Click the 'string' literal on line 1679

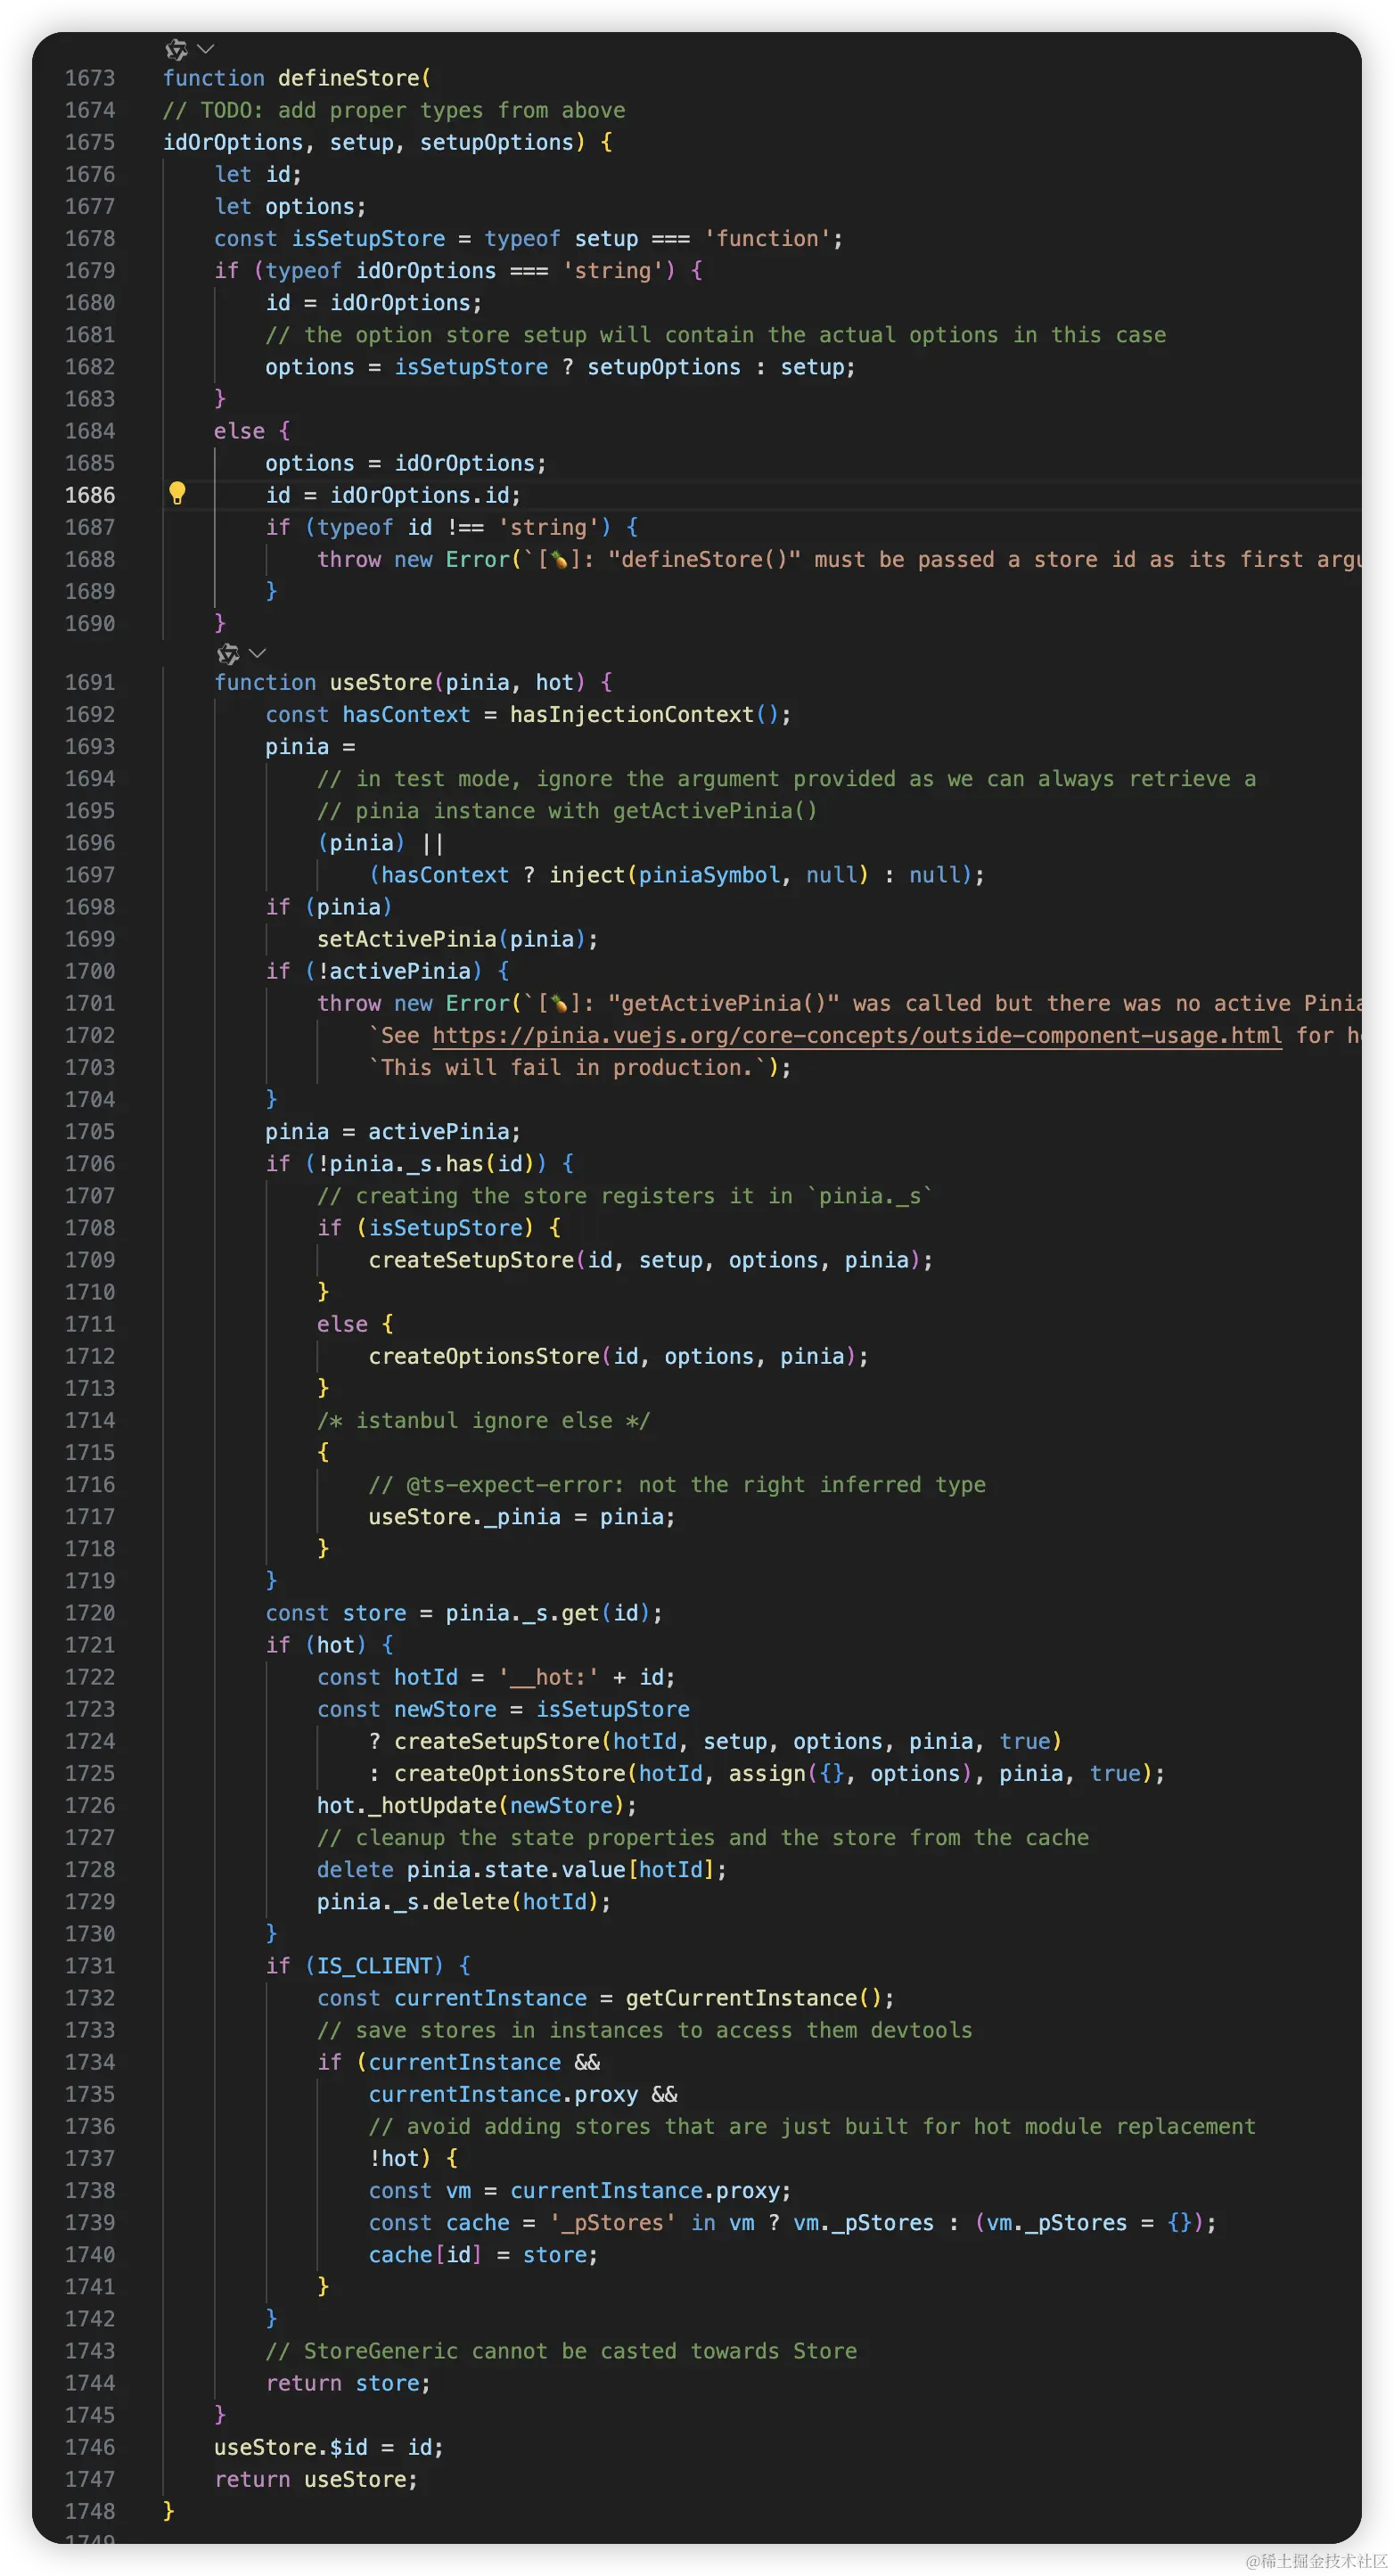coord(613,270)
